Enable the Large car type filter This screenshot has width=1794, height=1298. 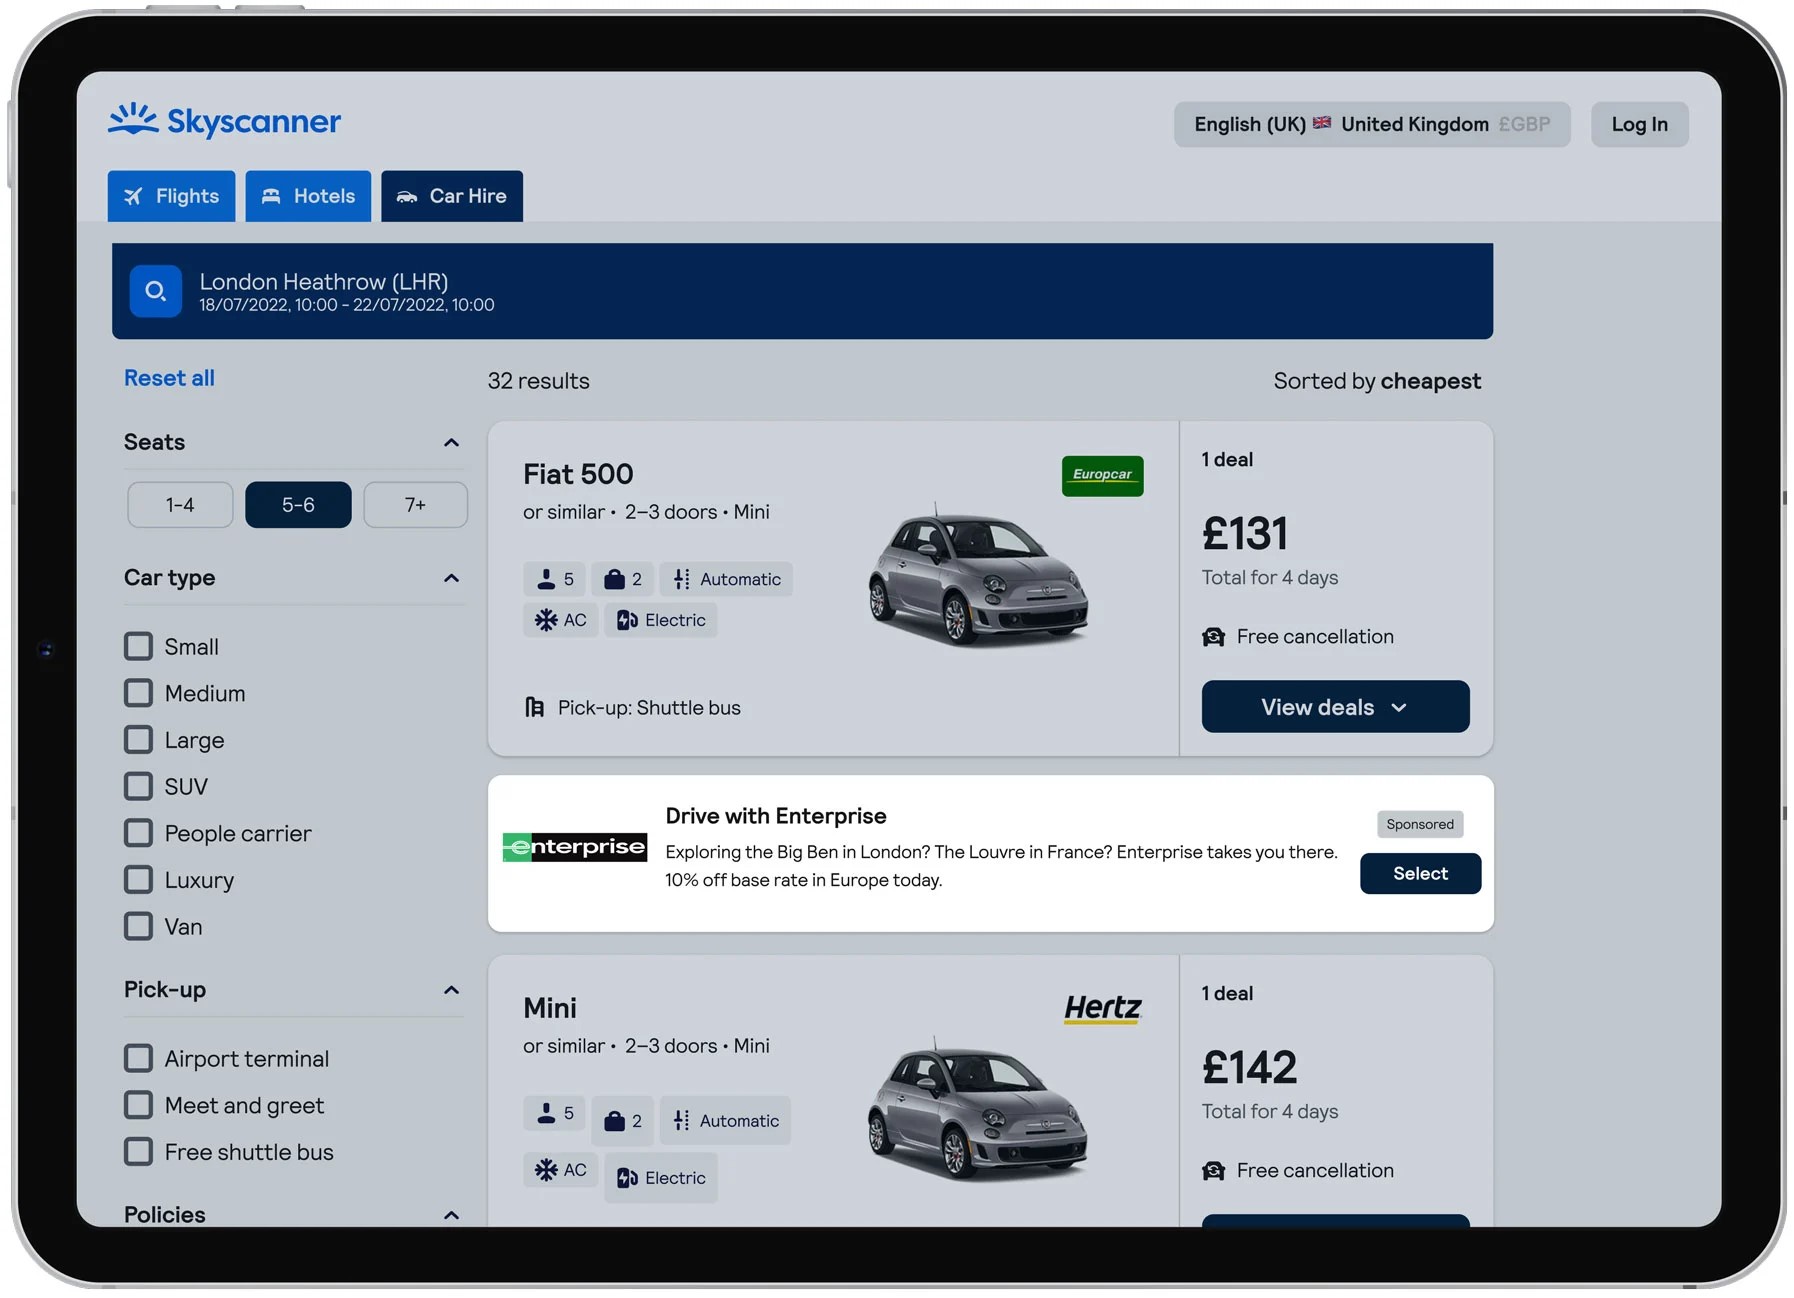tap(138, 740)
